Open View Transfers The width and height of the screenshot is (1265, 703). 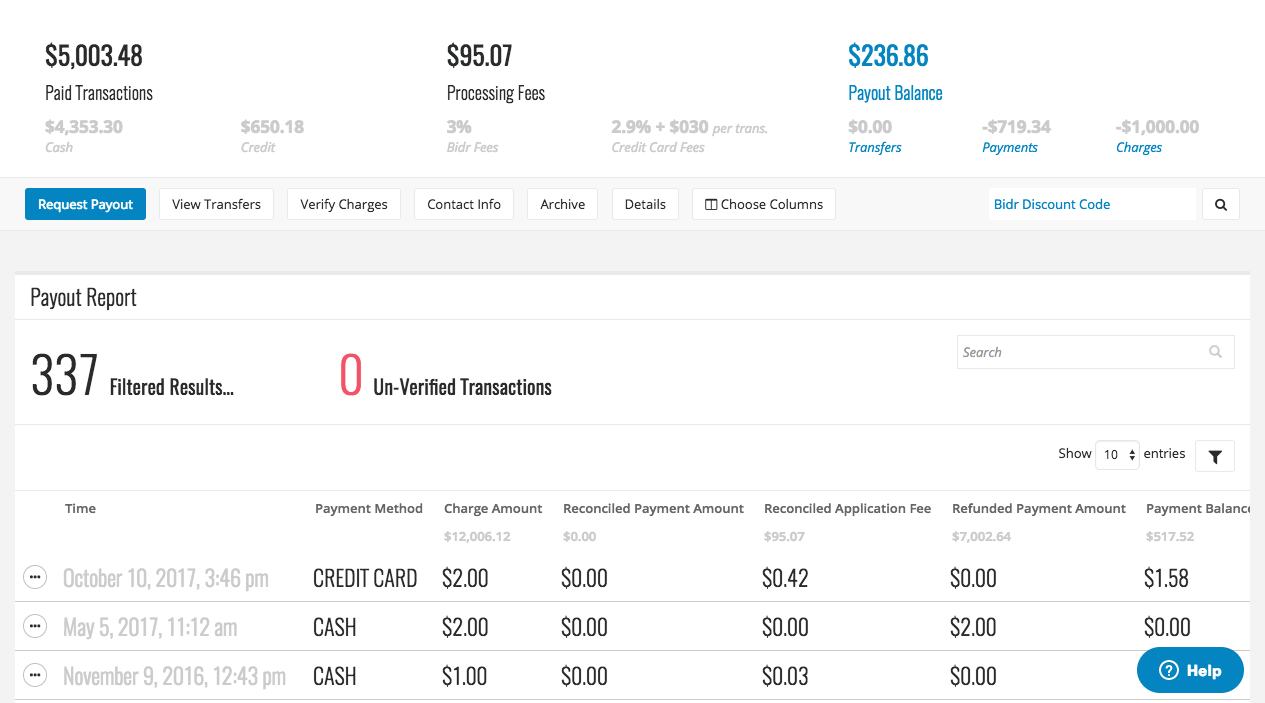(216, 204)
